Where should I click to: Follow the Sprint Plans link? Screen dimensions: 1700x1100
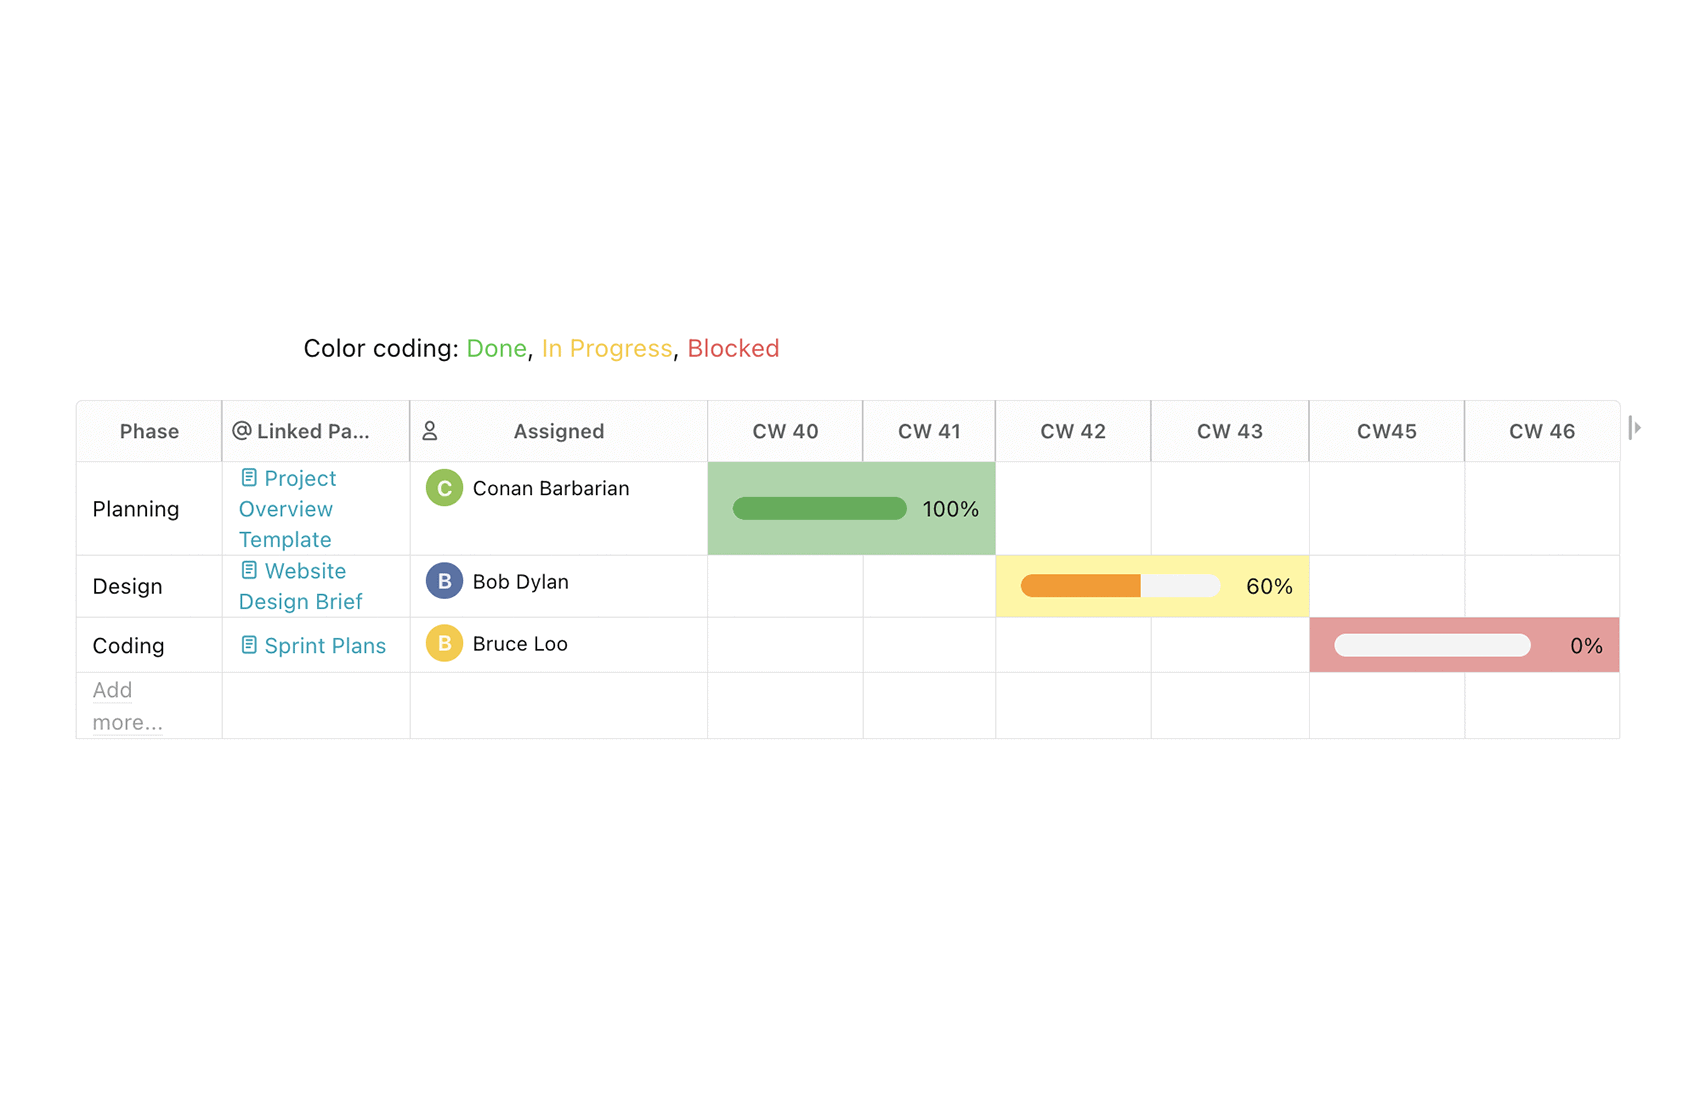point(325,645)
